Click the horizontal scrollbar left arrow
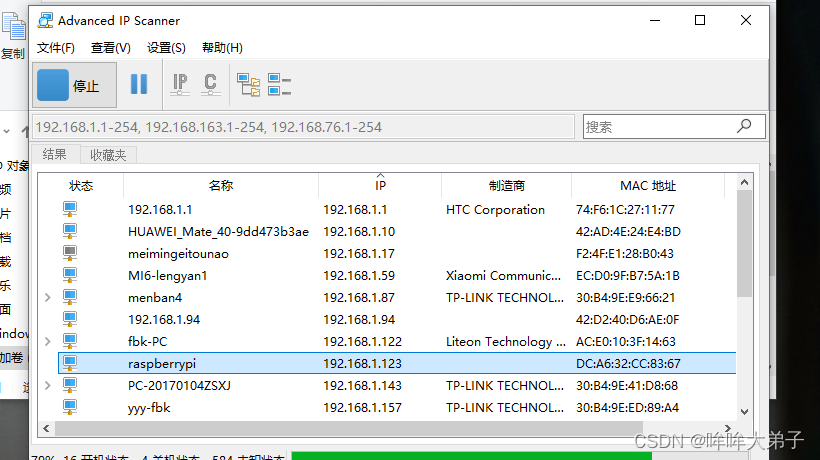 (x=47, y=429)
